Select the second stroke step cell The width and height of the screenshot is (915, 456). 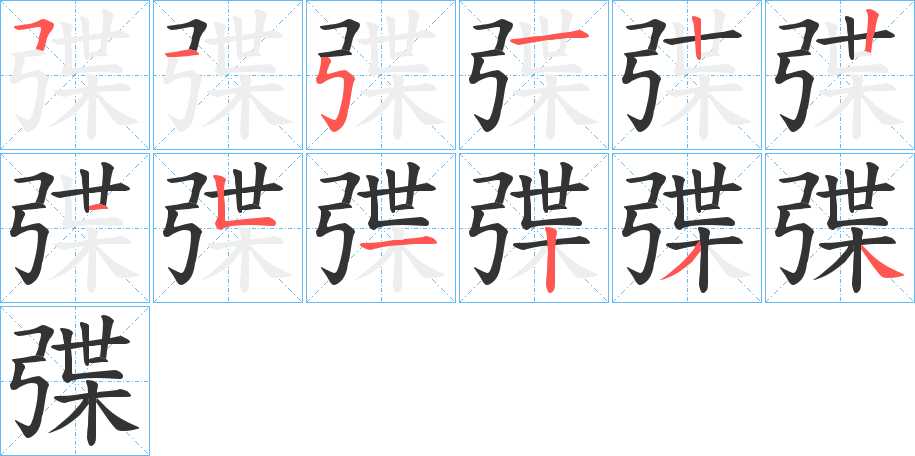click(x=228, y=75)
